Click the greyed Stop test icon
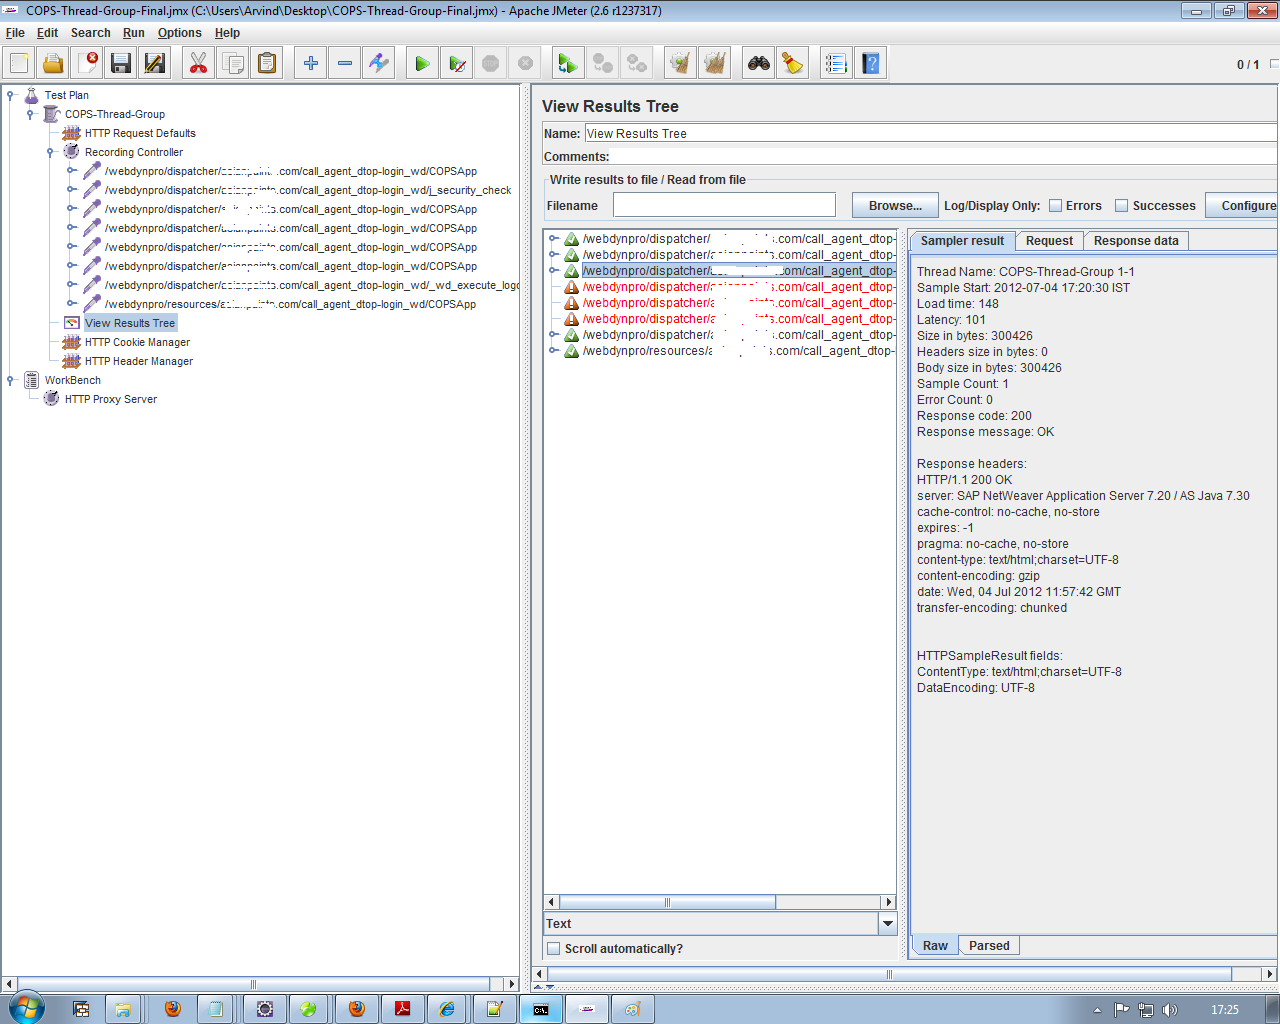The width and height of the screenshot is (1280, 1024). coord(491,63)
